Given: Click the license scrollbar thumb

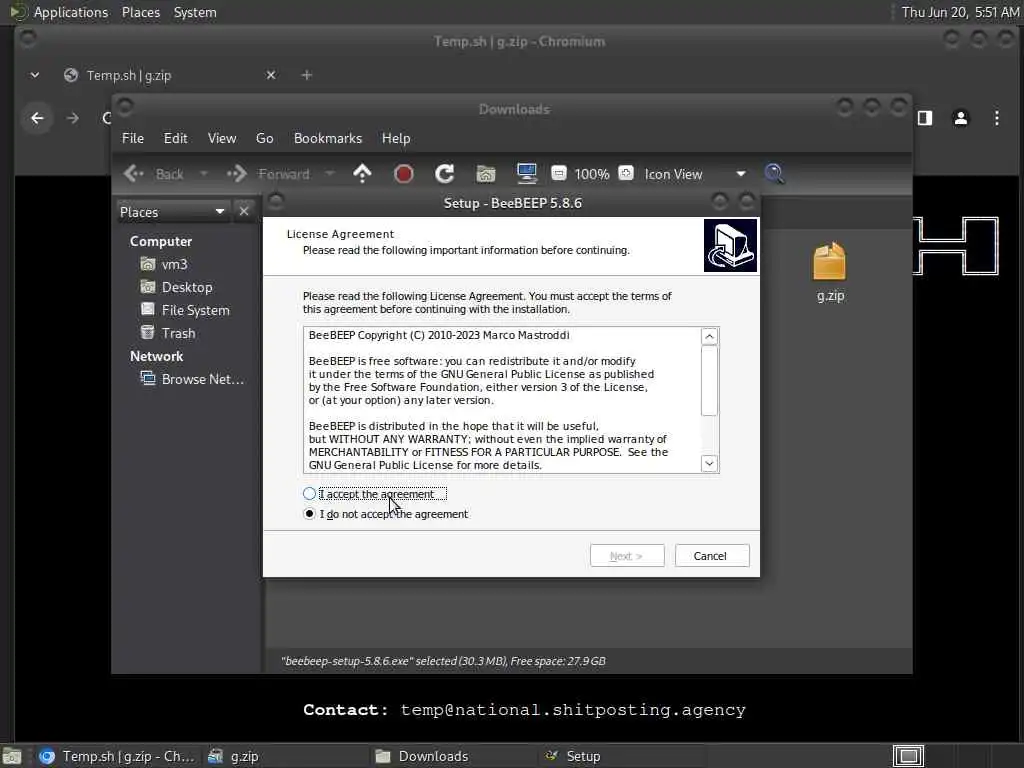Looking at the screenshot, I should click(709, 380).
